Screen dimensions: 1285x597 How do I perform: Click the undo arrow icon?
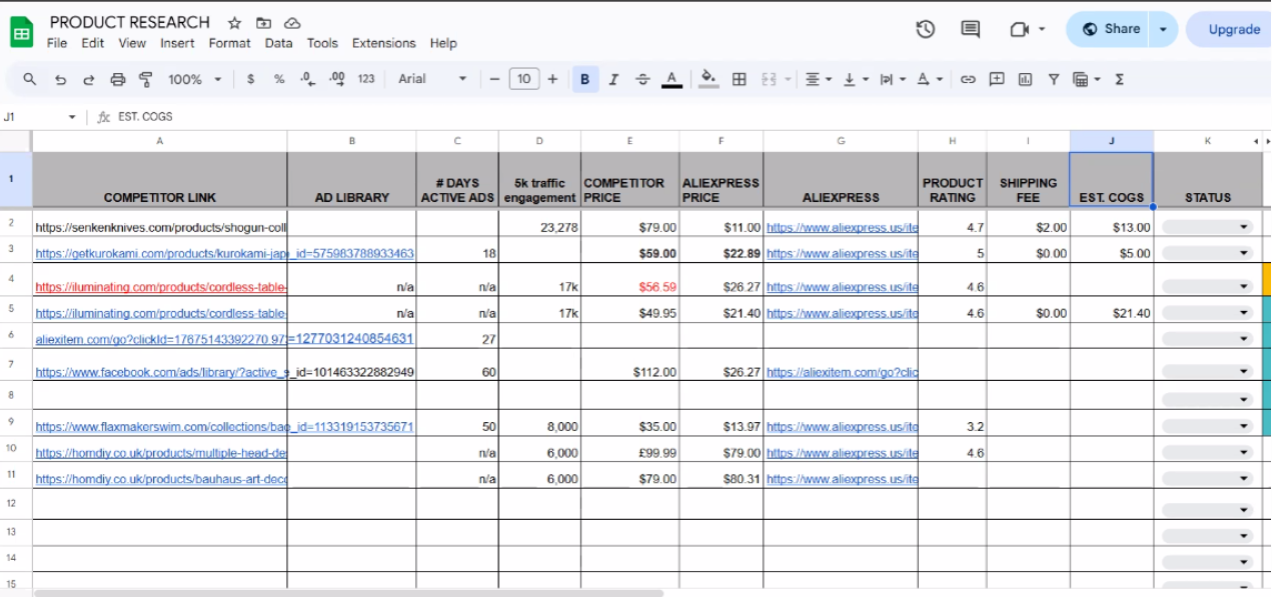[60, 79]
